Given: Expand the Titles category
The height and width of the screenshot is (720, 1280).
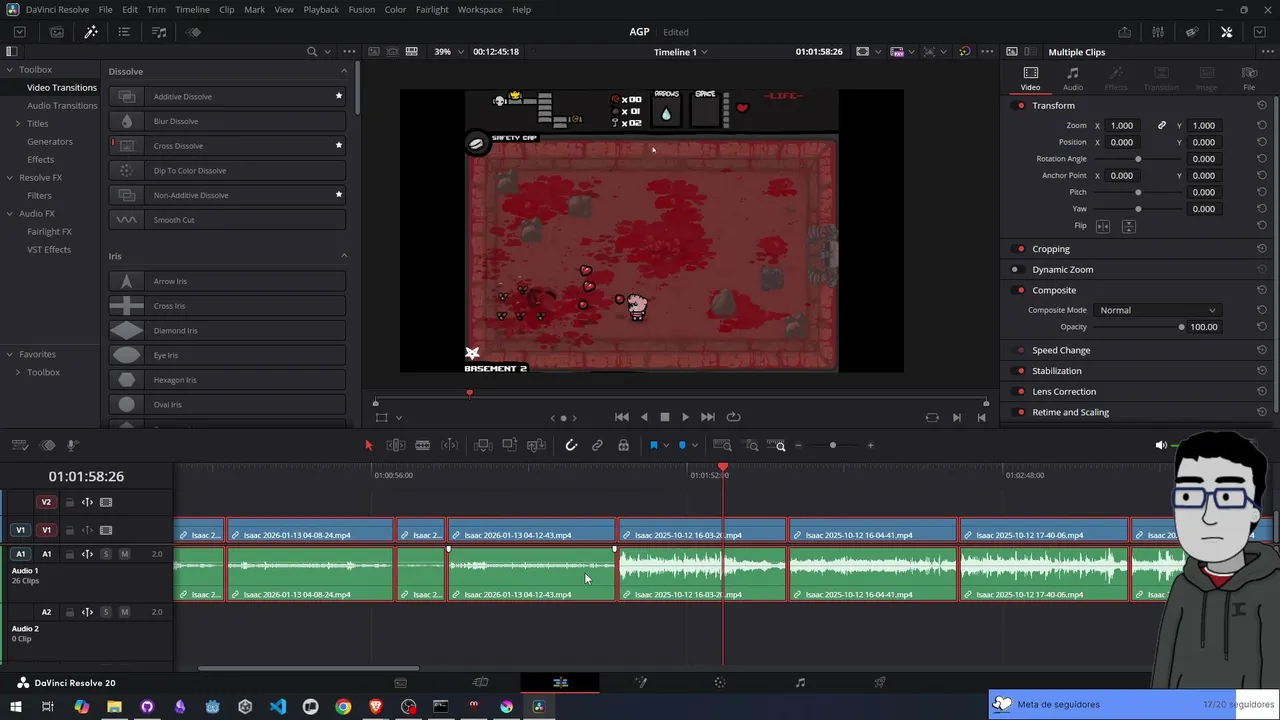Looking at the screenshot, I should 17,123.
